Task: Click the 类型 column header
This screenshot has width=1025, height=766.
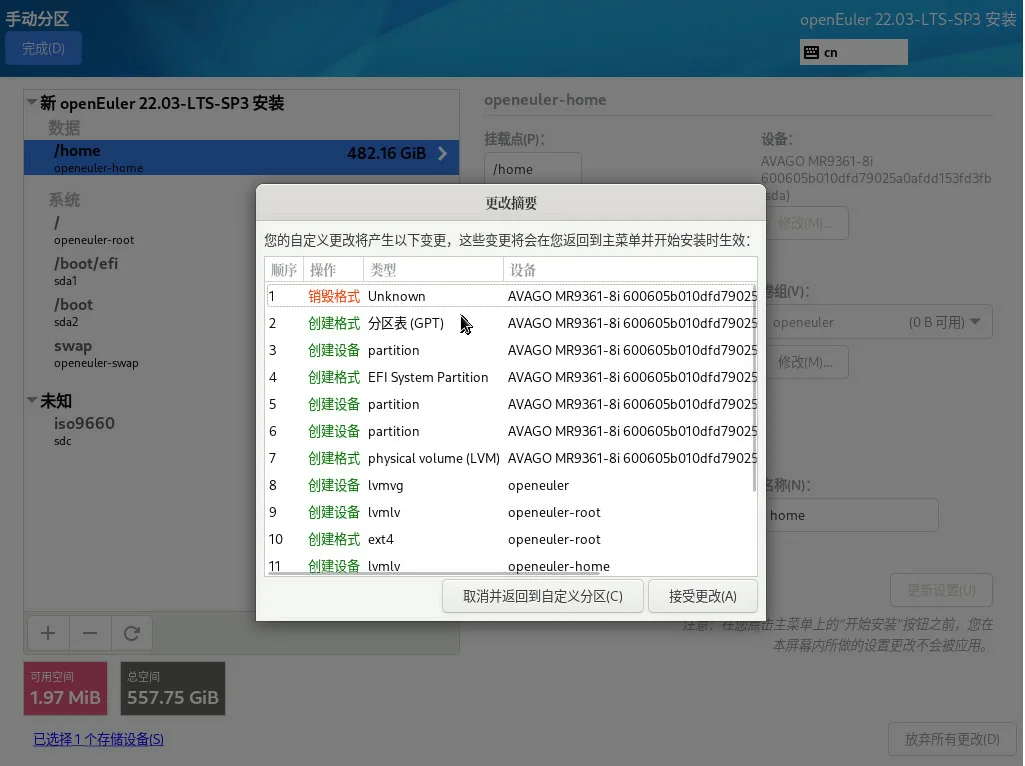Action: (433, 270)
